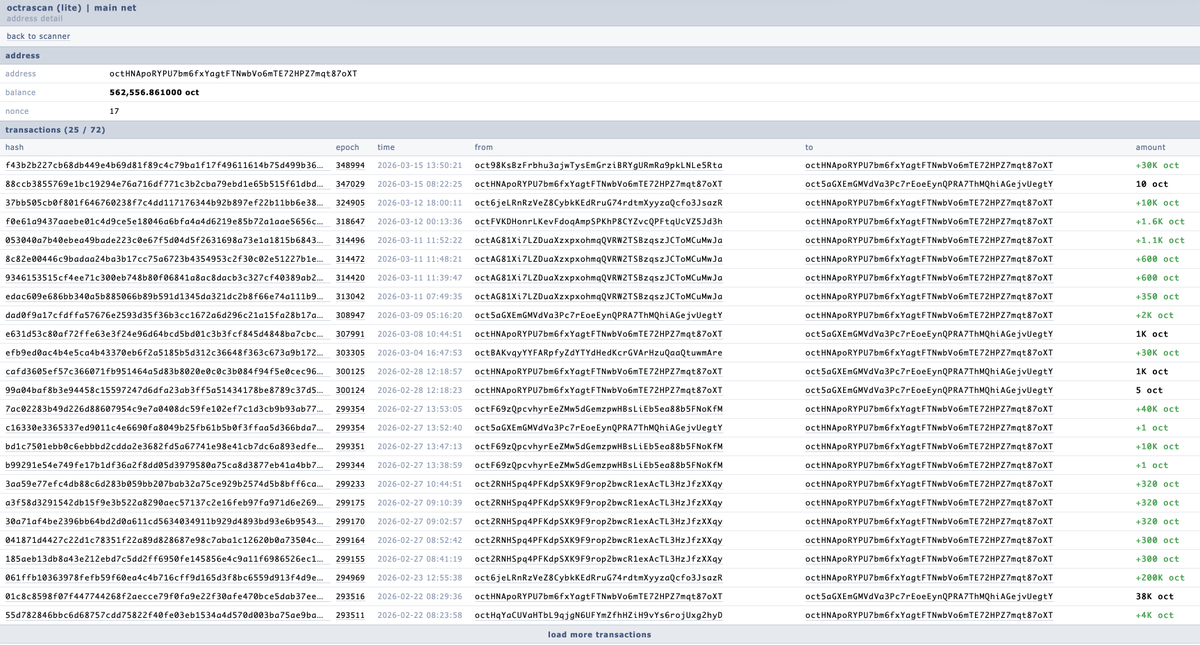The width and height of the screenshot is (1200, 645).
Task: Click the '+200K oct' amount
Action: point(1160,578)
